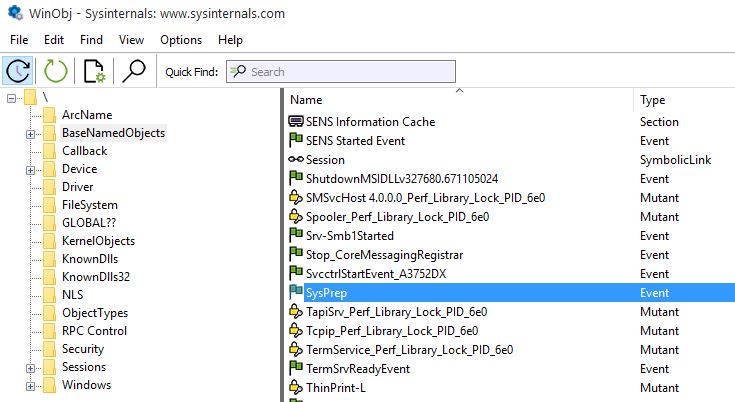Screen dimensions: 735x402
Task: Click the magnifier Find toolbar icon
Action: tap(133, 71)
